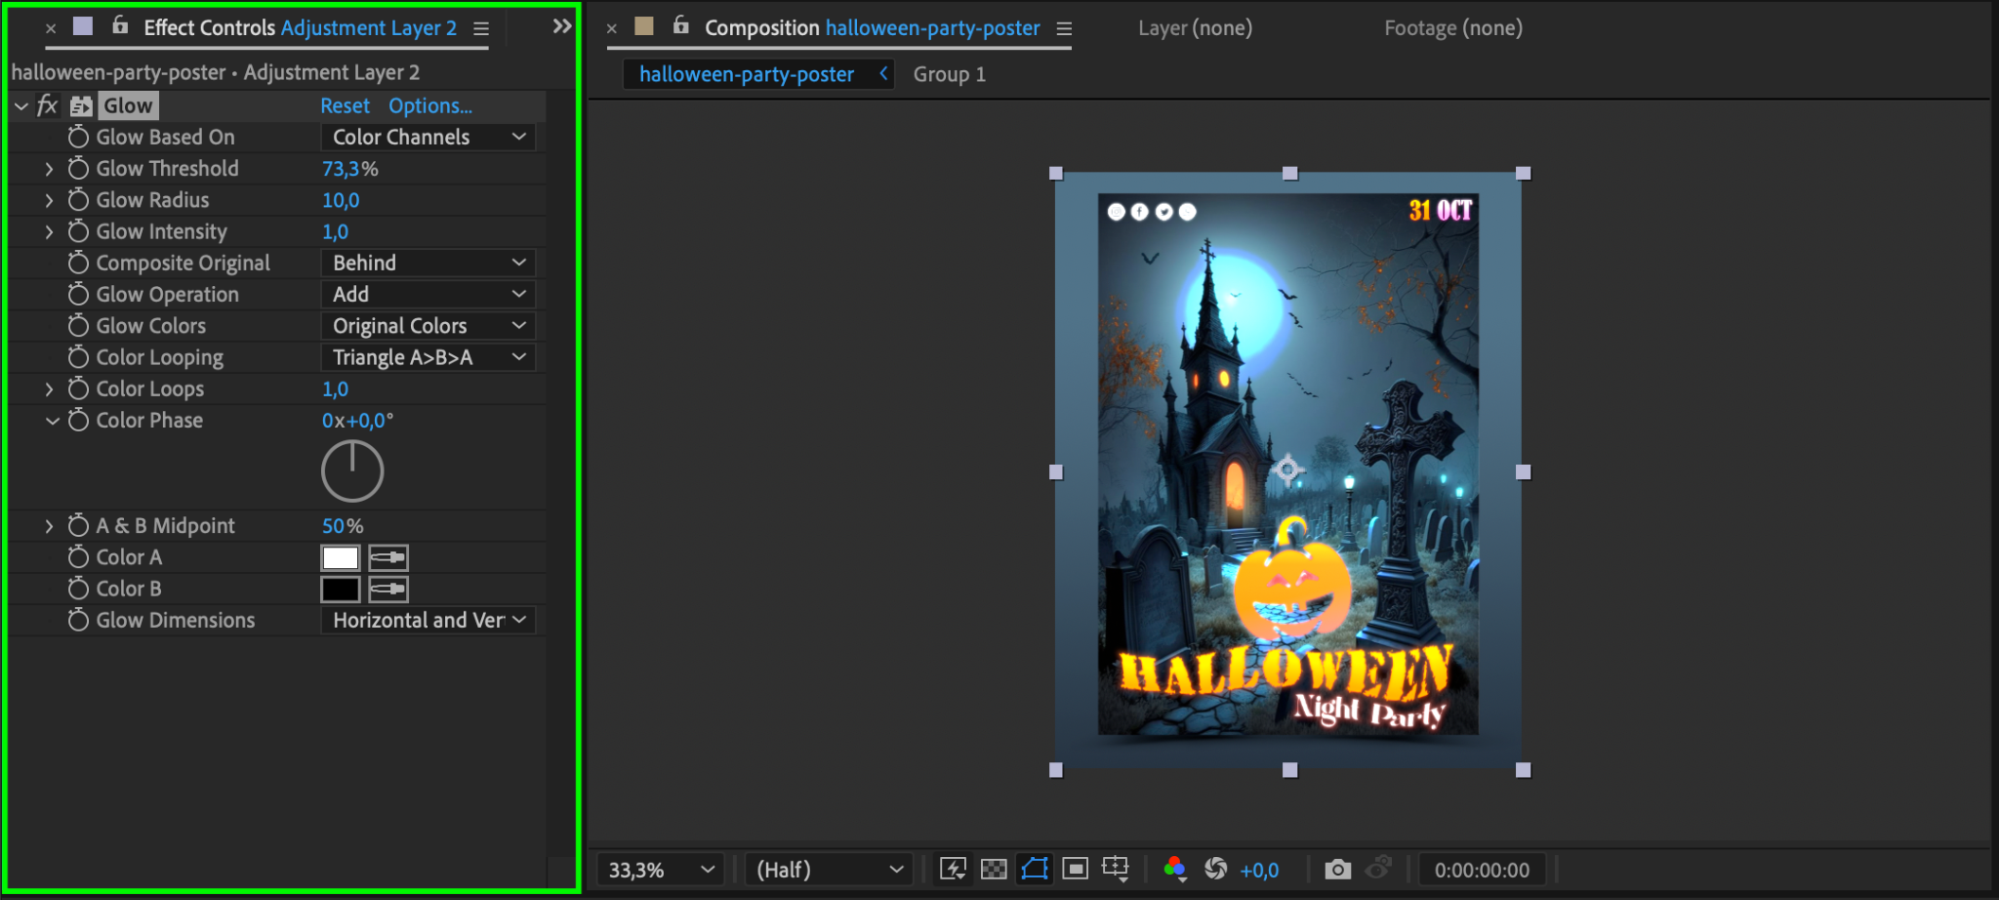Click the Fast Previews lightning icon

click(x=953, y=870)
